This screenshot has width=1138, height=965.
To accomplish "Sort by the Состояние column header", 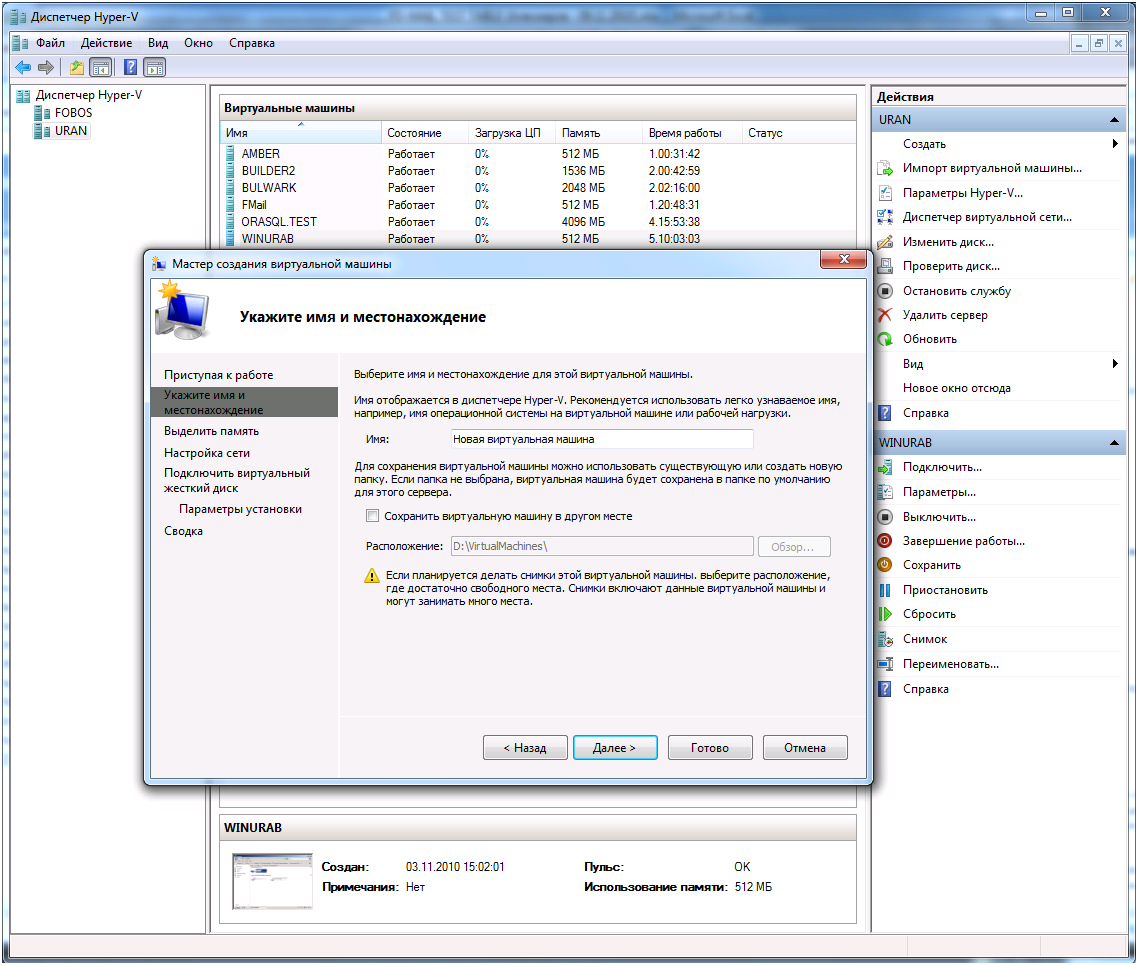I will coord(425,133).
